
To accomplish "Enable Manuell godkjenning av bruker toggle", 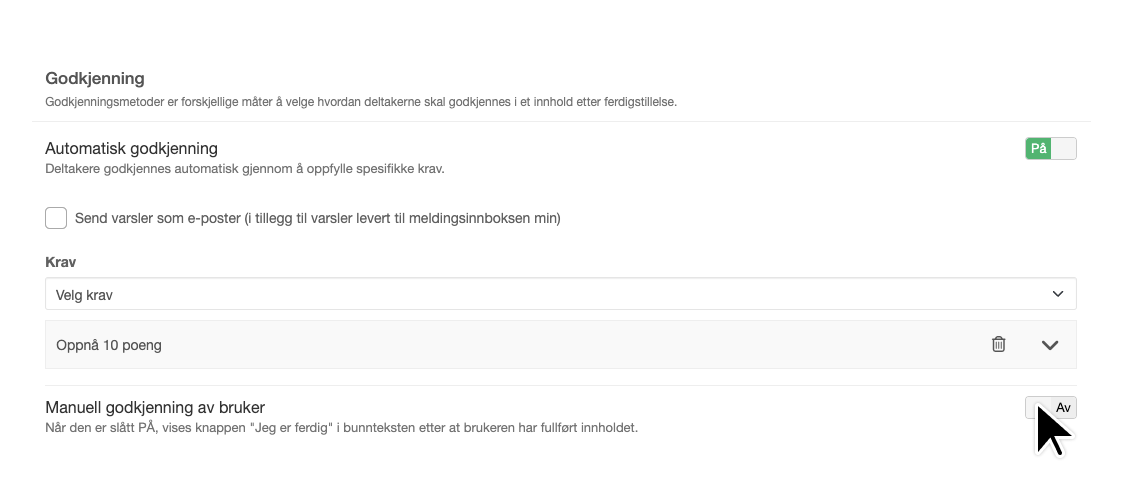I will pos(1051,408).
